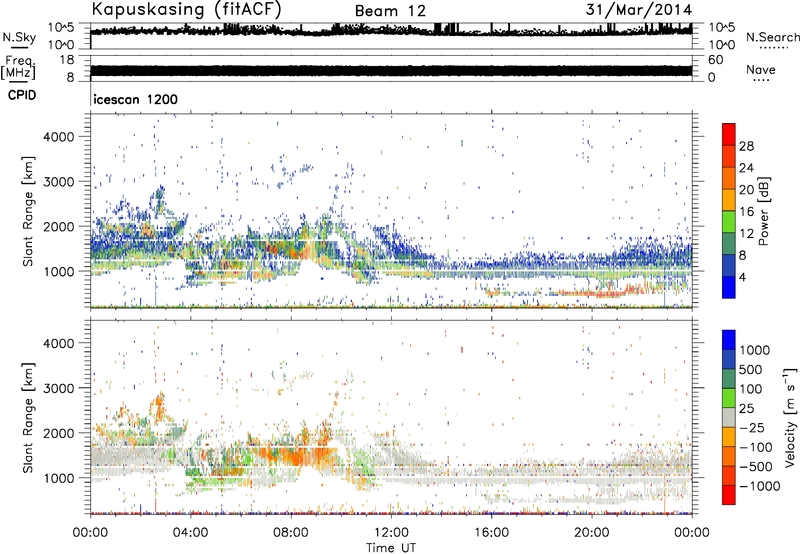This screenshot has height=554, width=800.
Task: Click the 'Nave' legend label
Action: click(x=761, y=70)
